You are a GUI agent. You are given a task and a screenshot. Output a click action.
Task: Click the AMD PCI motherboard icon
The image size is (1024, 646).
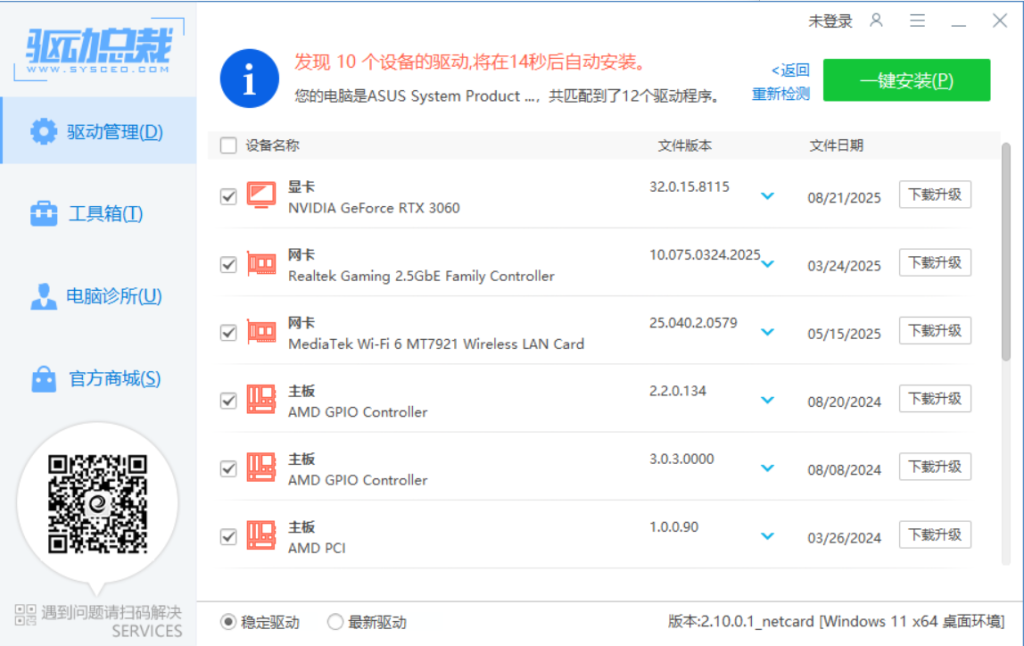coord(261,536)
